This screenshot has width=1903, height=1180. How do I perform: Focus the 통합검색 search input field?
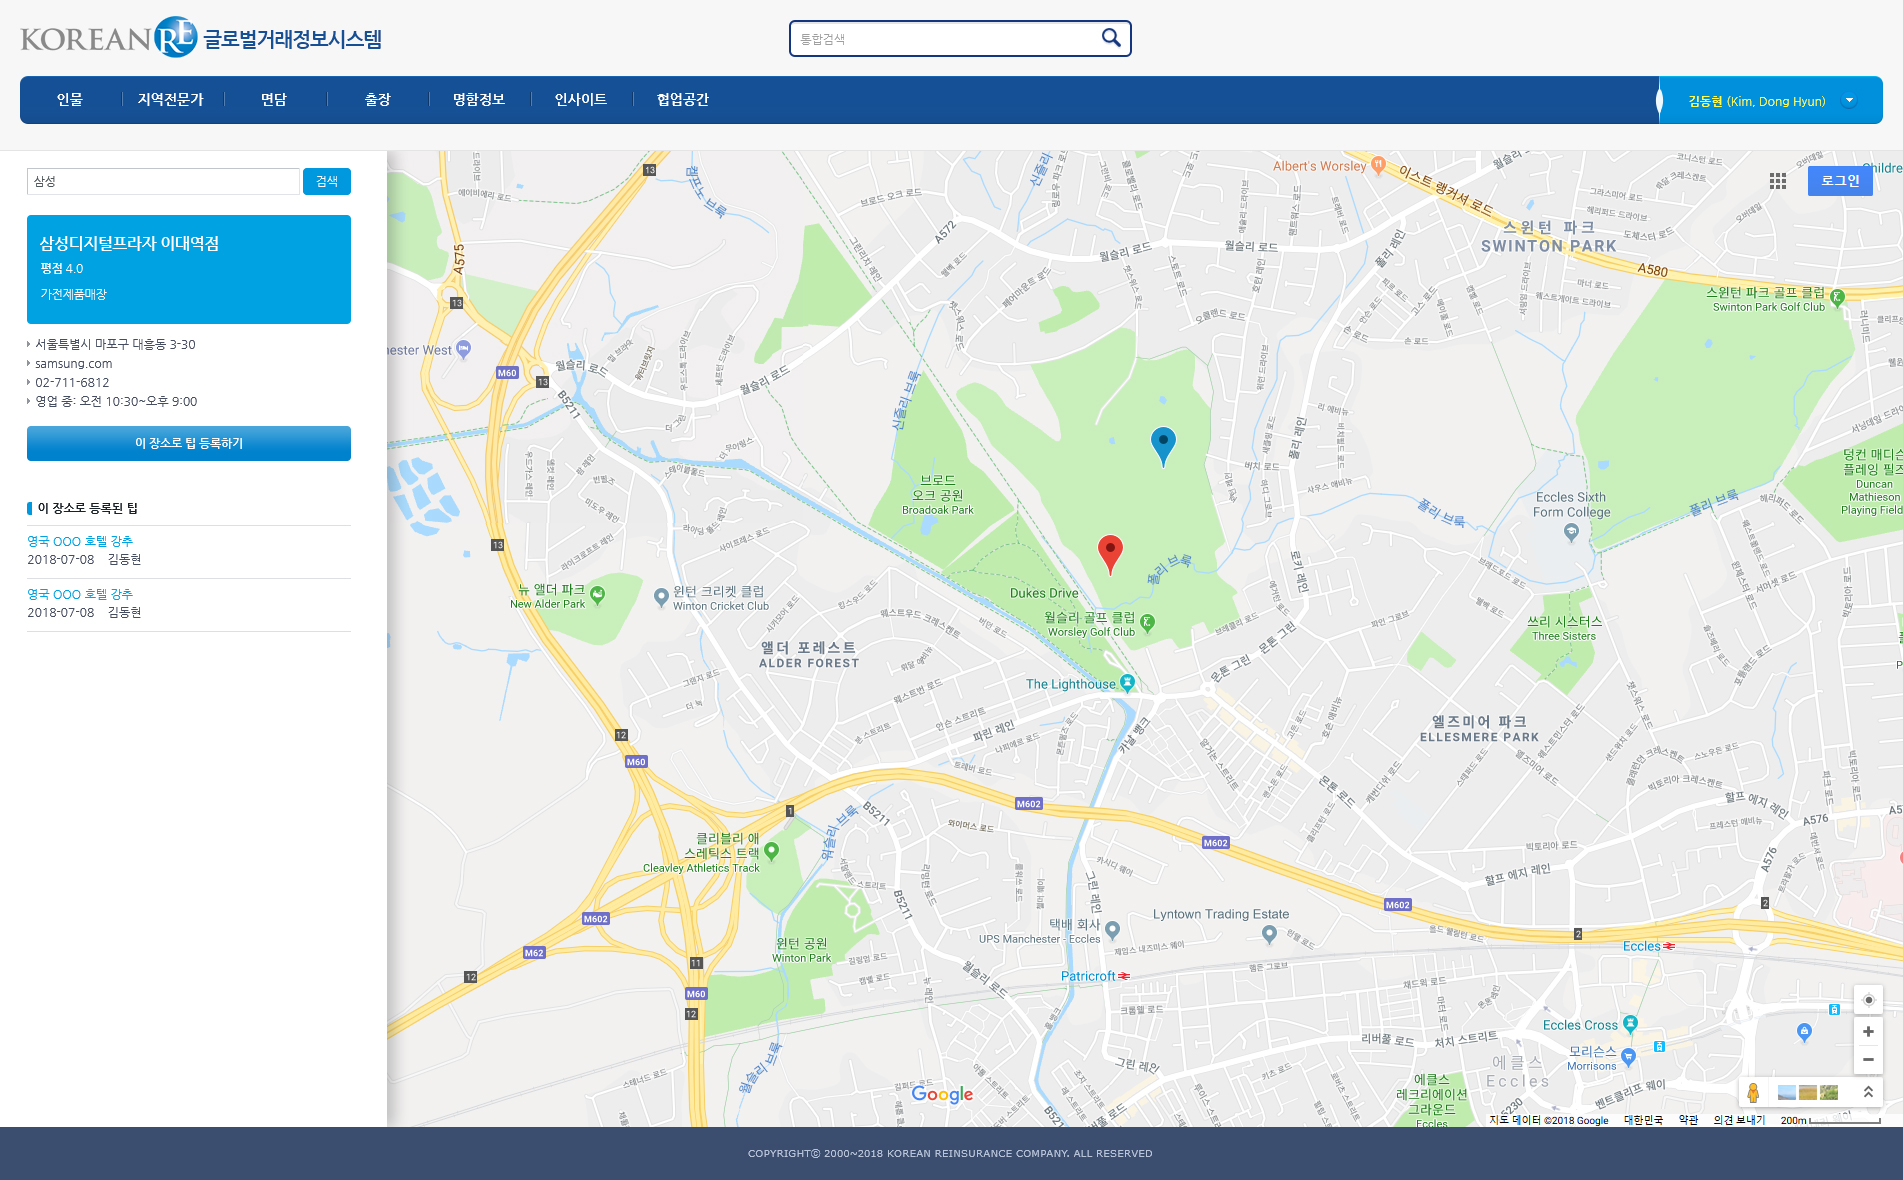click(x=945, y=39)
